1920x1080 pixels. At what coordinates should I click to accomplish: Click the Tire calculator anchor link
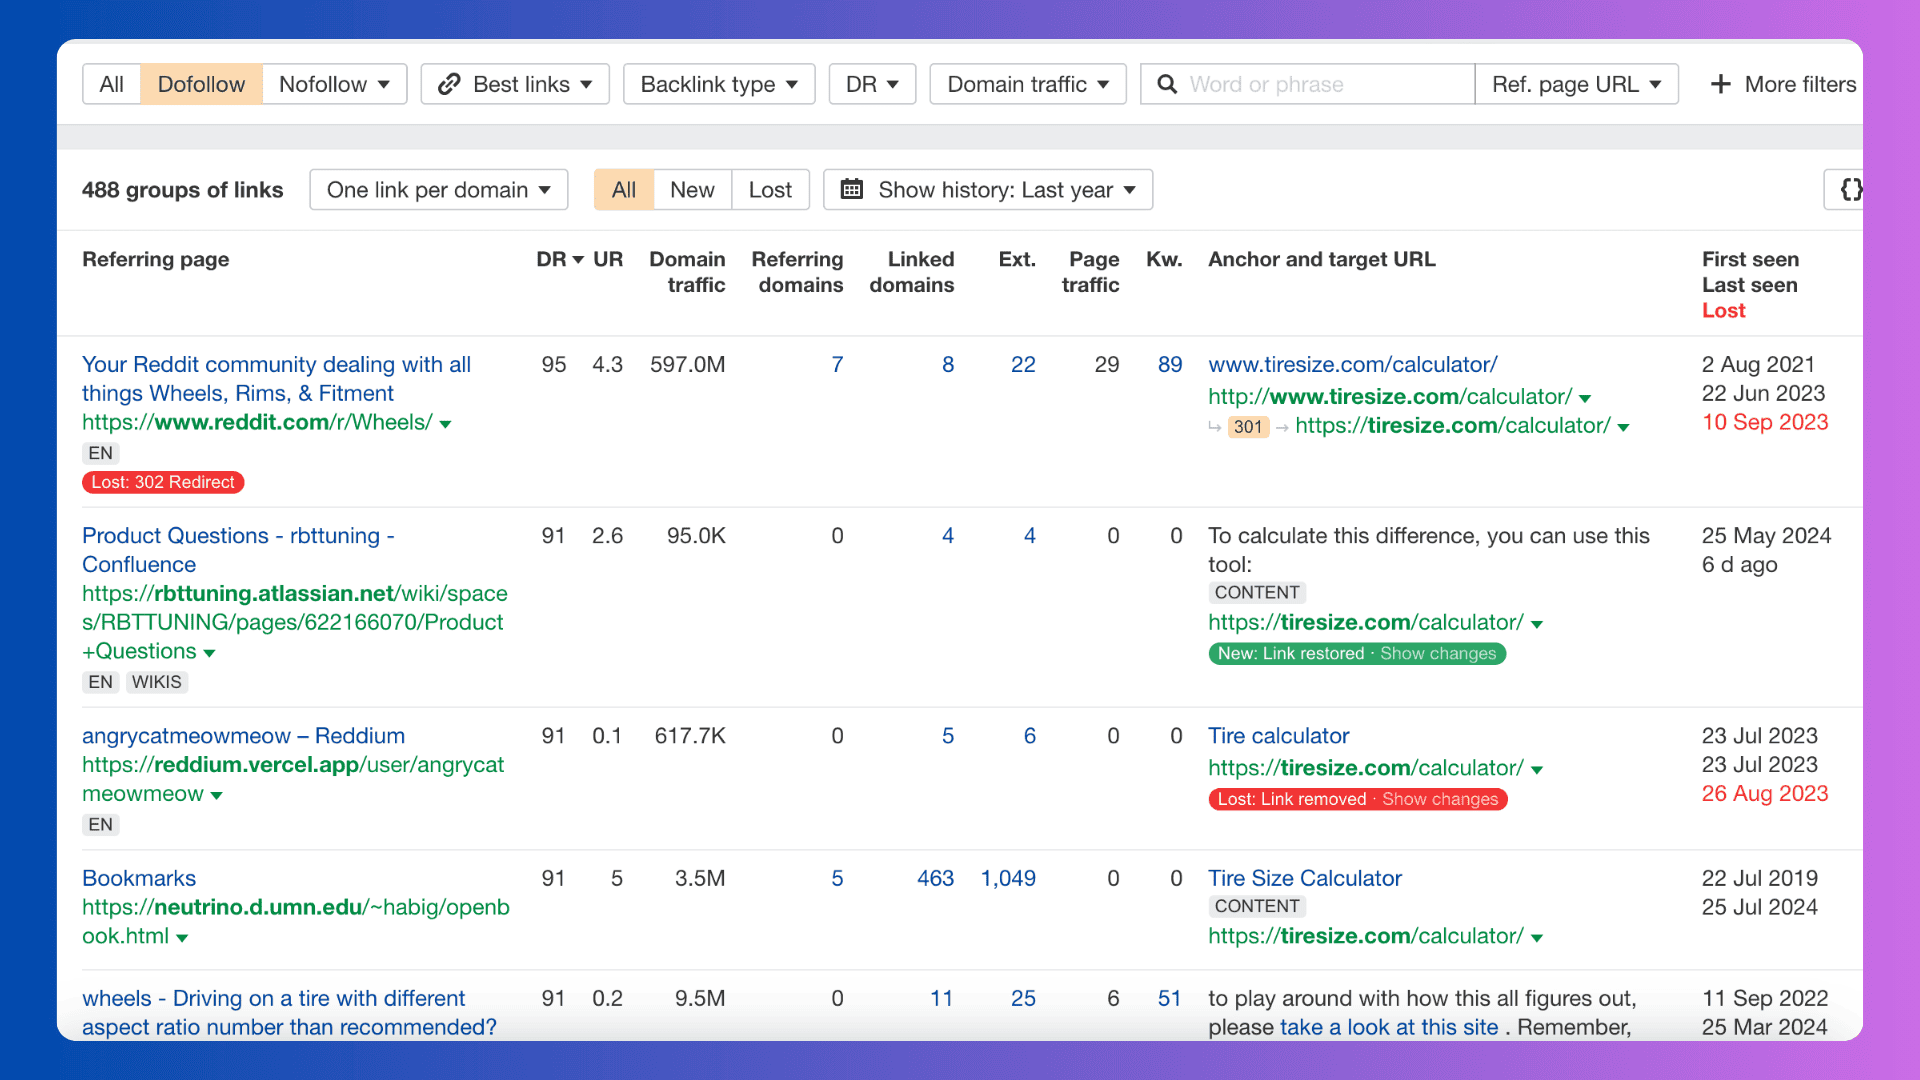coord(1278,736)
